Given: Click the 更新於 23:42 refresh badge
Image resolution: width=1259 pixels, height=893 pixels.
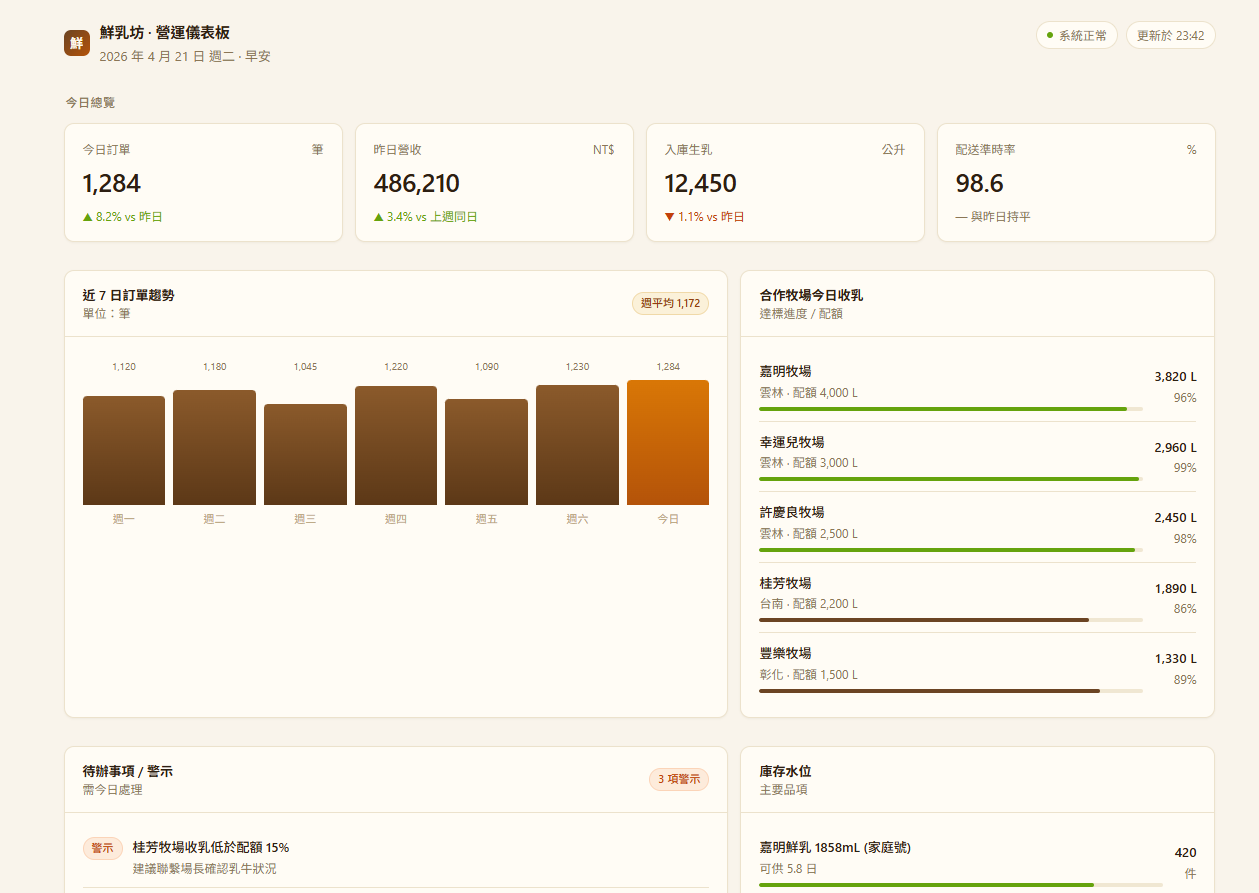Looking at the screenshot, I should click(x=1170, y=36).
